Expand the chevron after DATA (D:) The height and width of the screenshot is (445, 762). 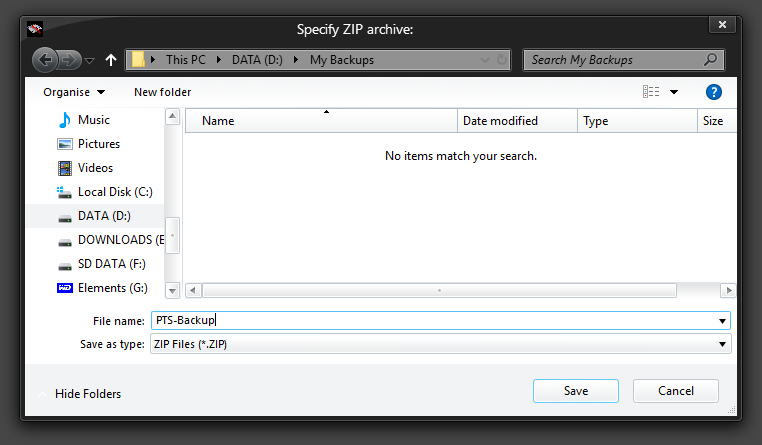pos(296,60)
